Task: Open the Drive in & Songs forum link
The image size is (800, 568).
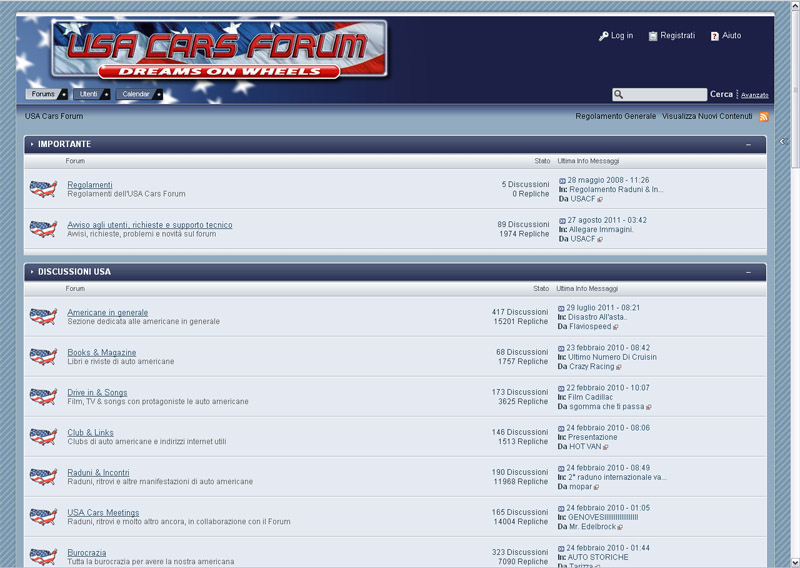Action: (x=97, y=392)
